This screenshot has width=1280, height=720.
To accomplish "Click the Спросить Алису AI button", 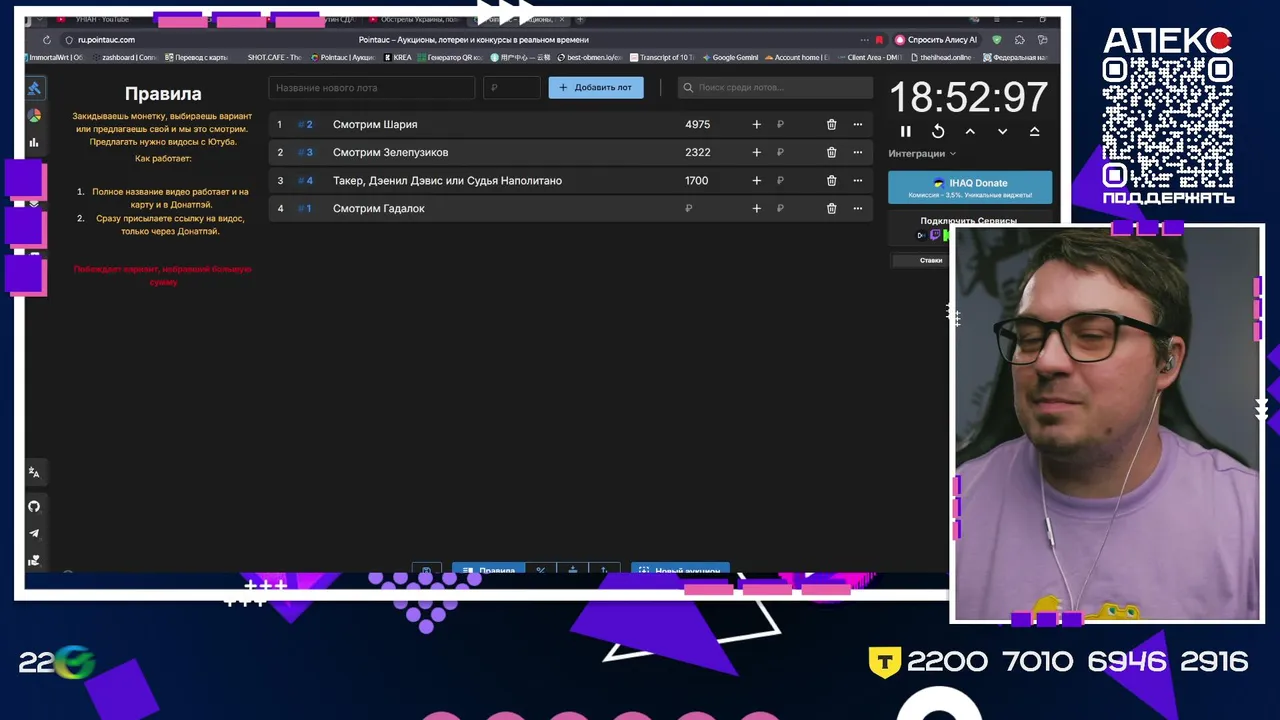I will 936,40.
